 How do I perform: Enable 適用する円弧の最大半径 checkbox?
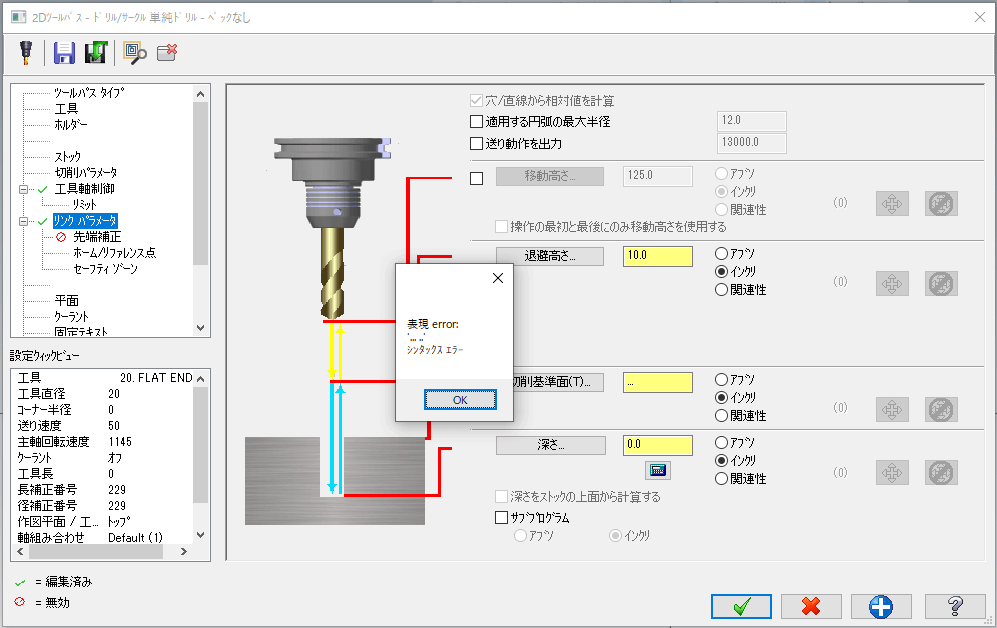(476, 122)
